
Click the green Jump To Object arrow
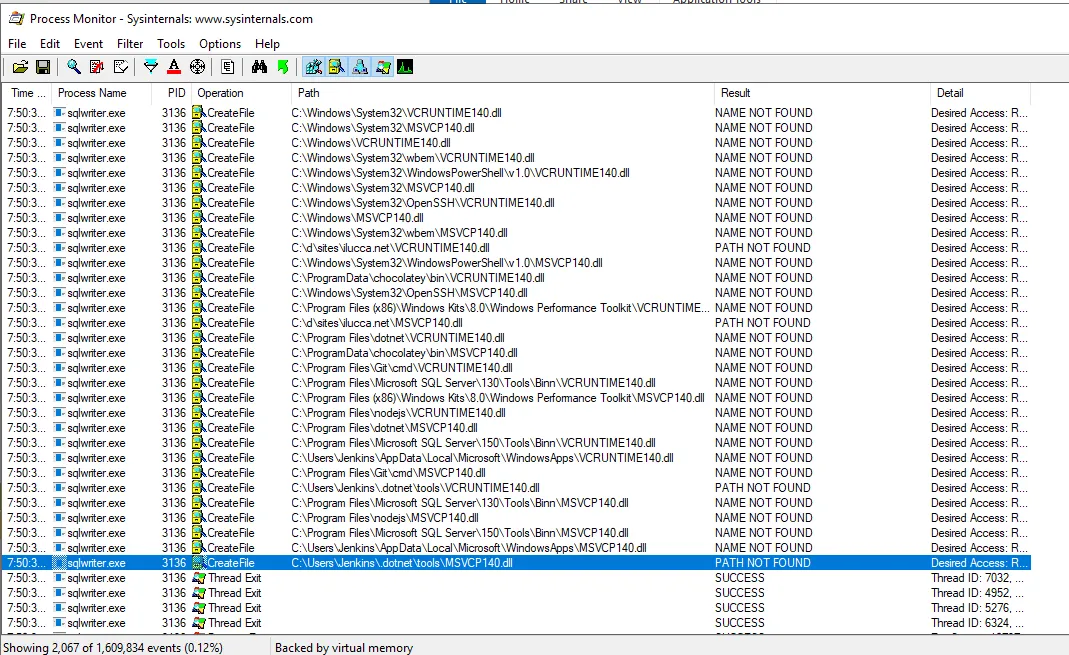(x=283, y=67)
